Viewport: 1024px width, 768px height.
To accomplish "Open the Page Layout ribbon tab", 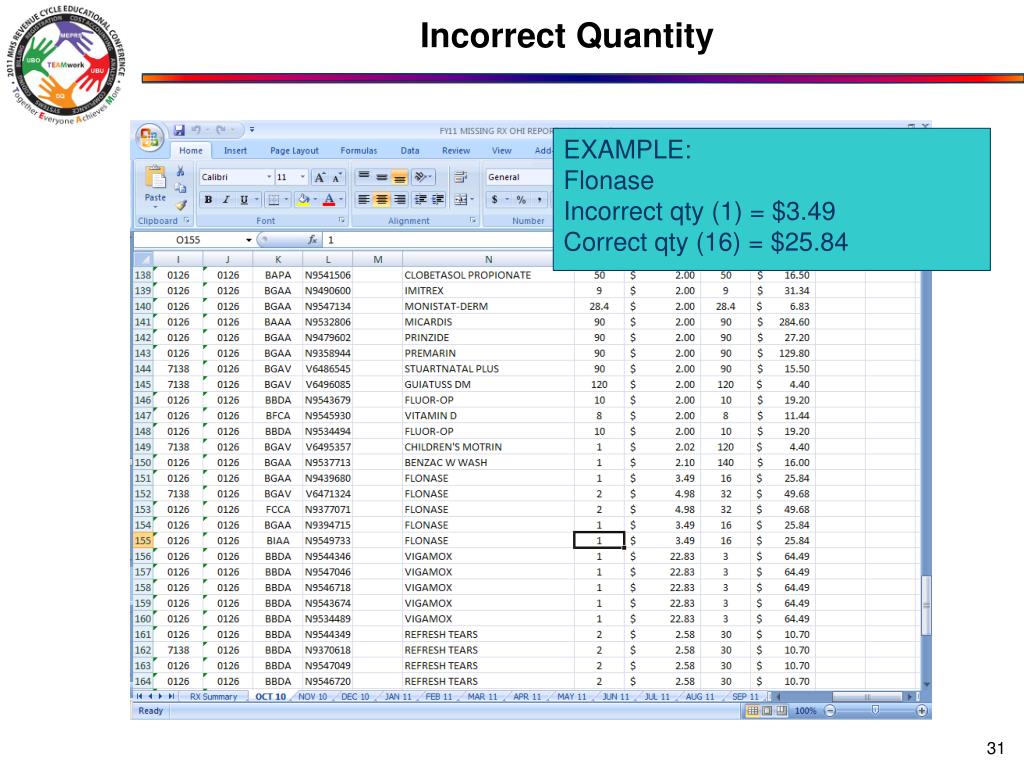I will (x=295, y=151).
